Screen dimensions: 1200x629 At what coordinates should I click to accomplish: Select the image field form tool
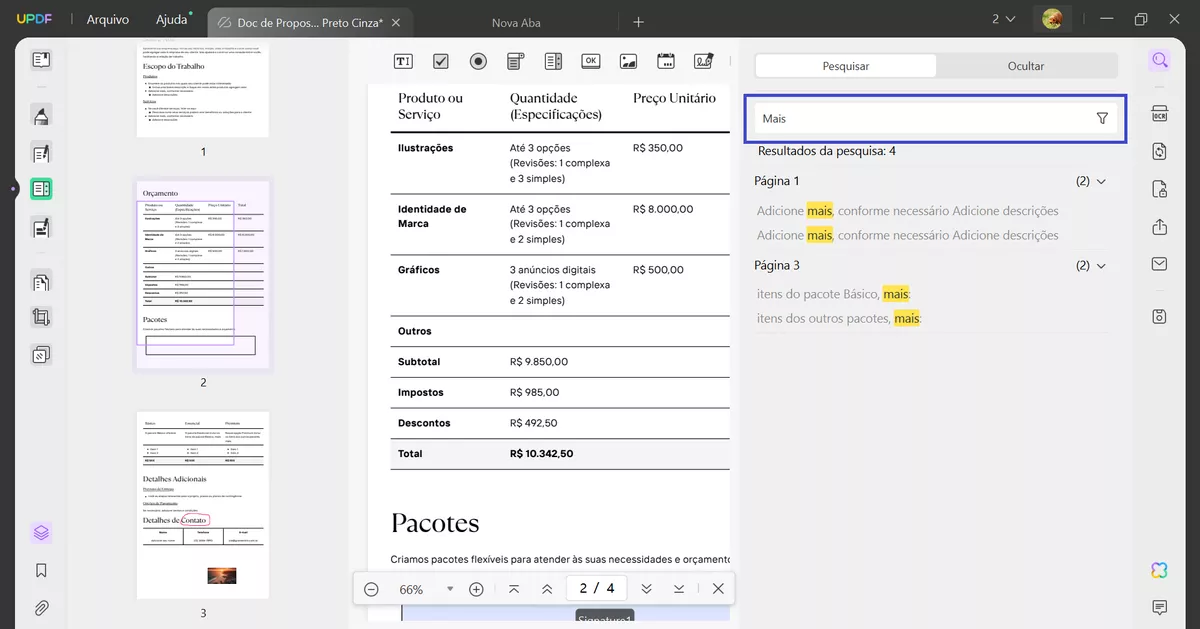pyautogui.click(x=628, y=60)
